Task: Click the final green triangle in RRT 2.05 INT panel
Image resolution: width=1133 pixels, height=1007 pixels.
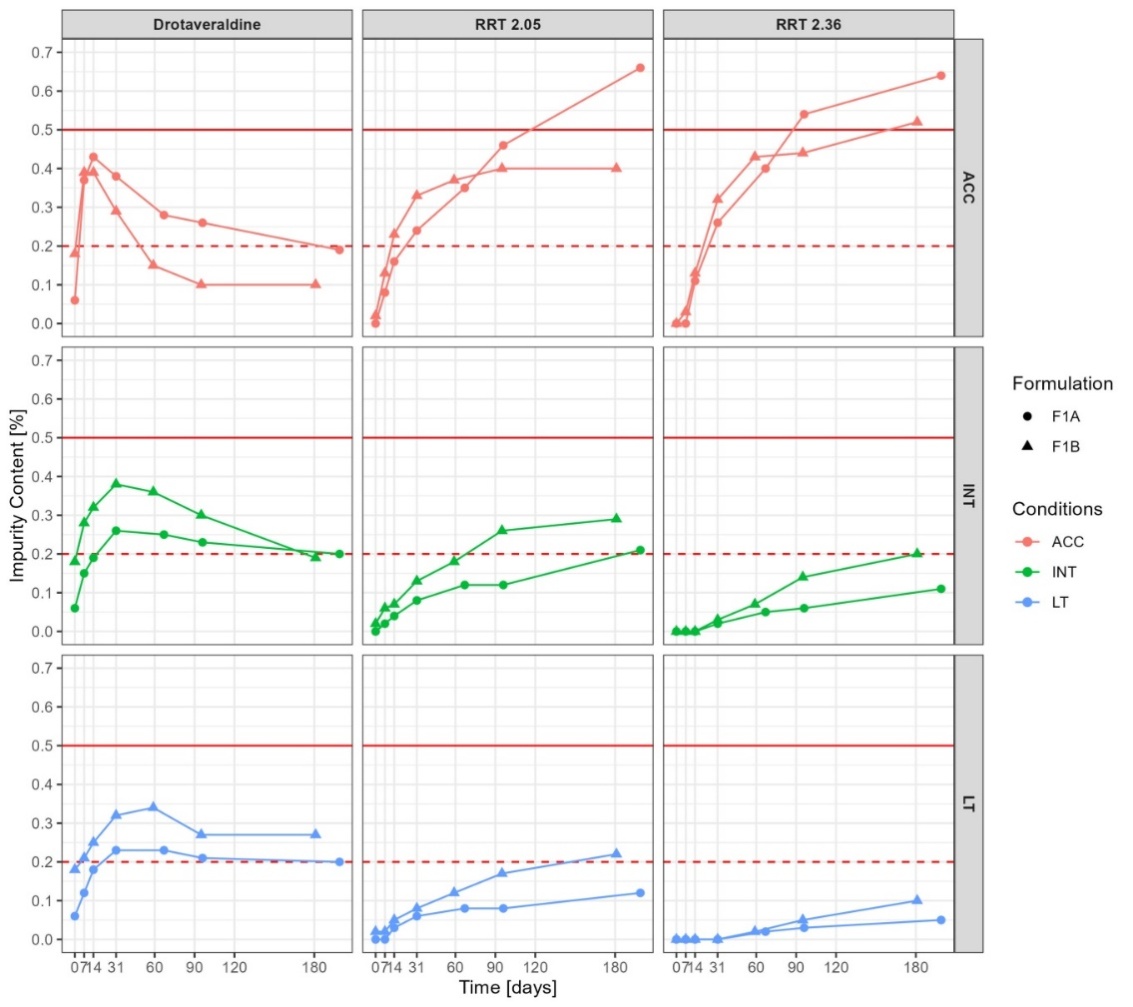Action: coord(616,519)
